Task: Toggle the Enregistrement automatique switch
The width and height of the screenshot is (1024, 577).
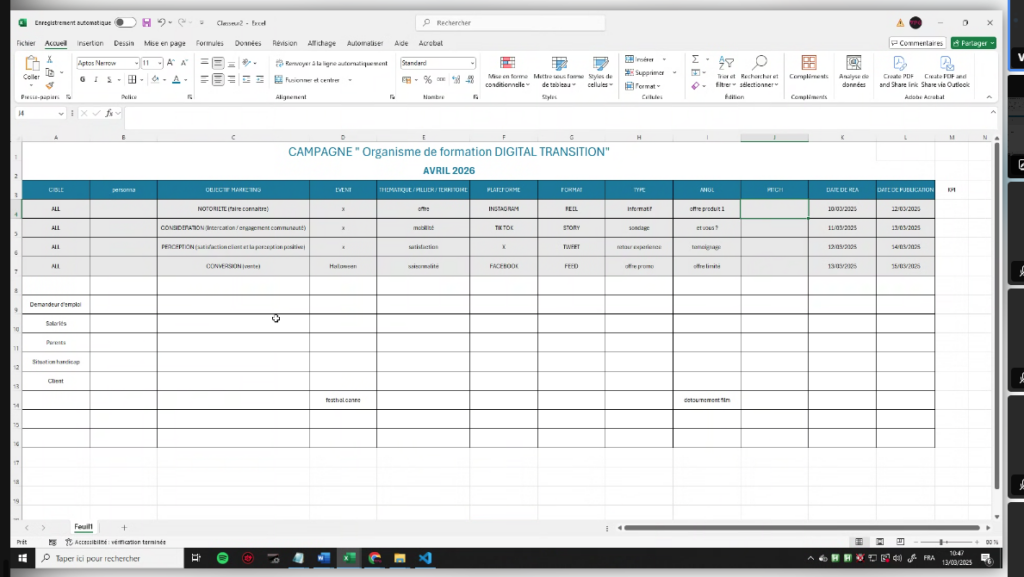Action: 125,22
